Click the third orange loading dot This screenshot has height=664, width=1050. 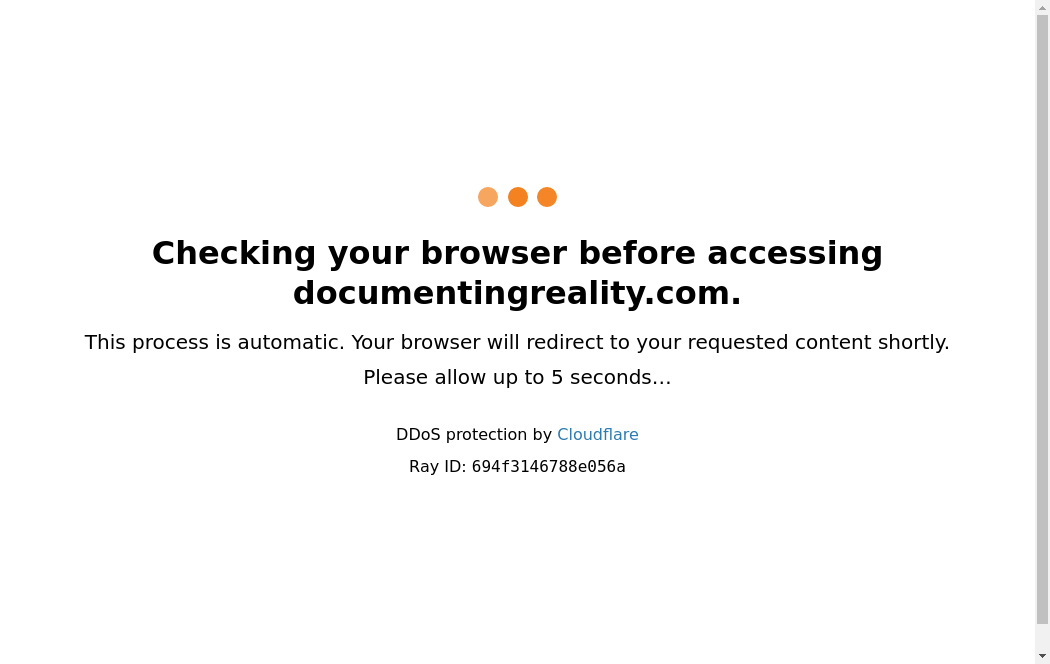547,197
